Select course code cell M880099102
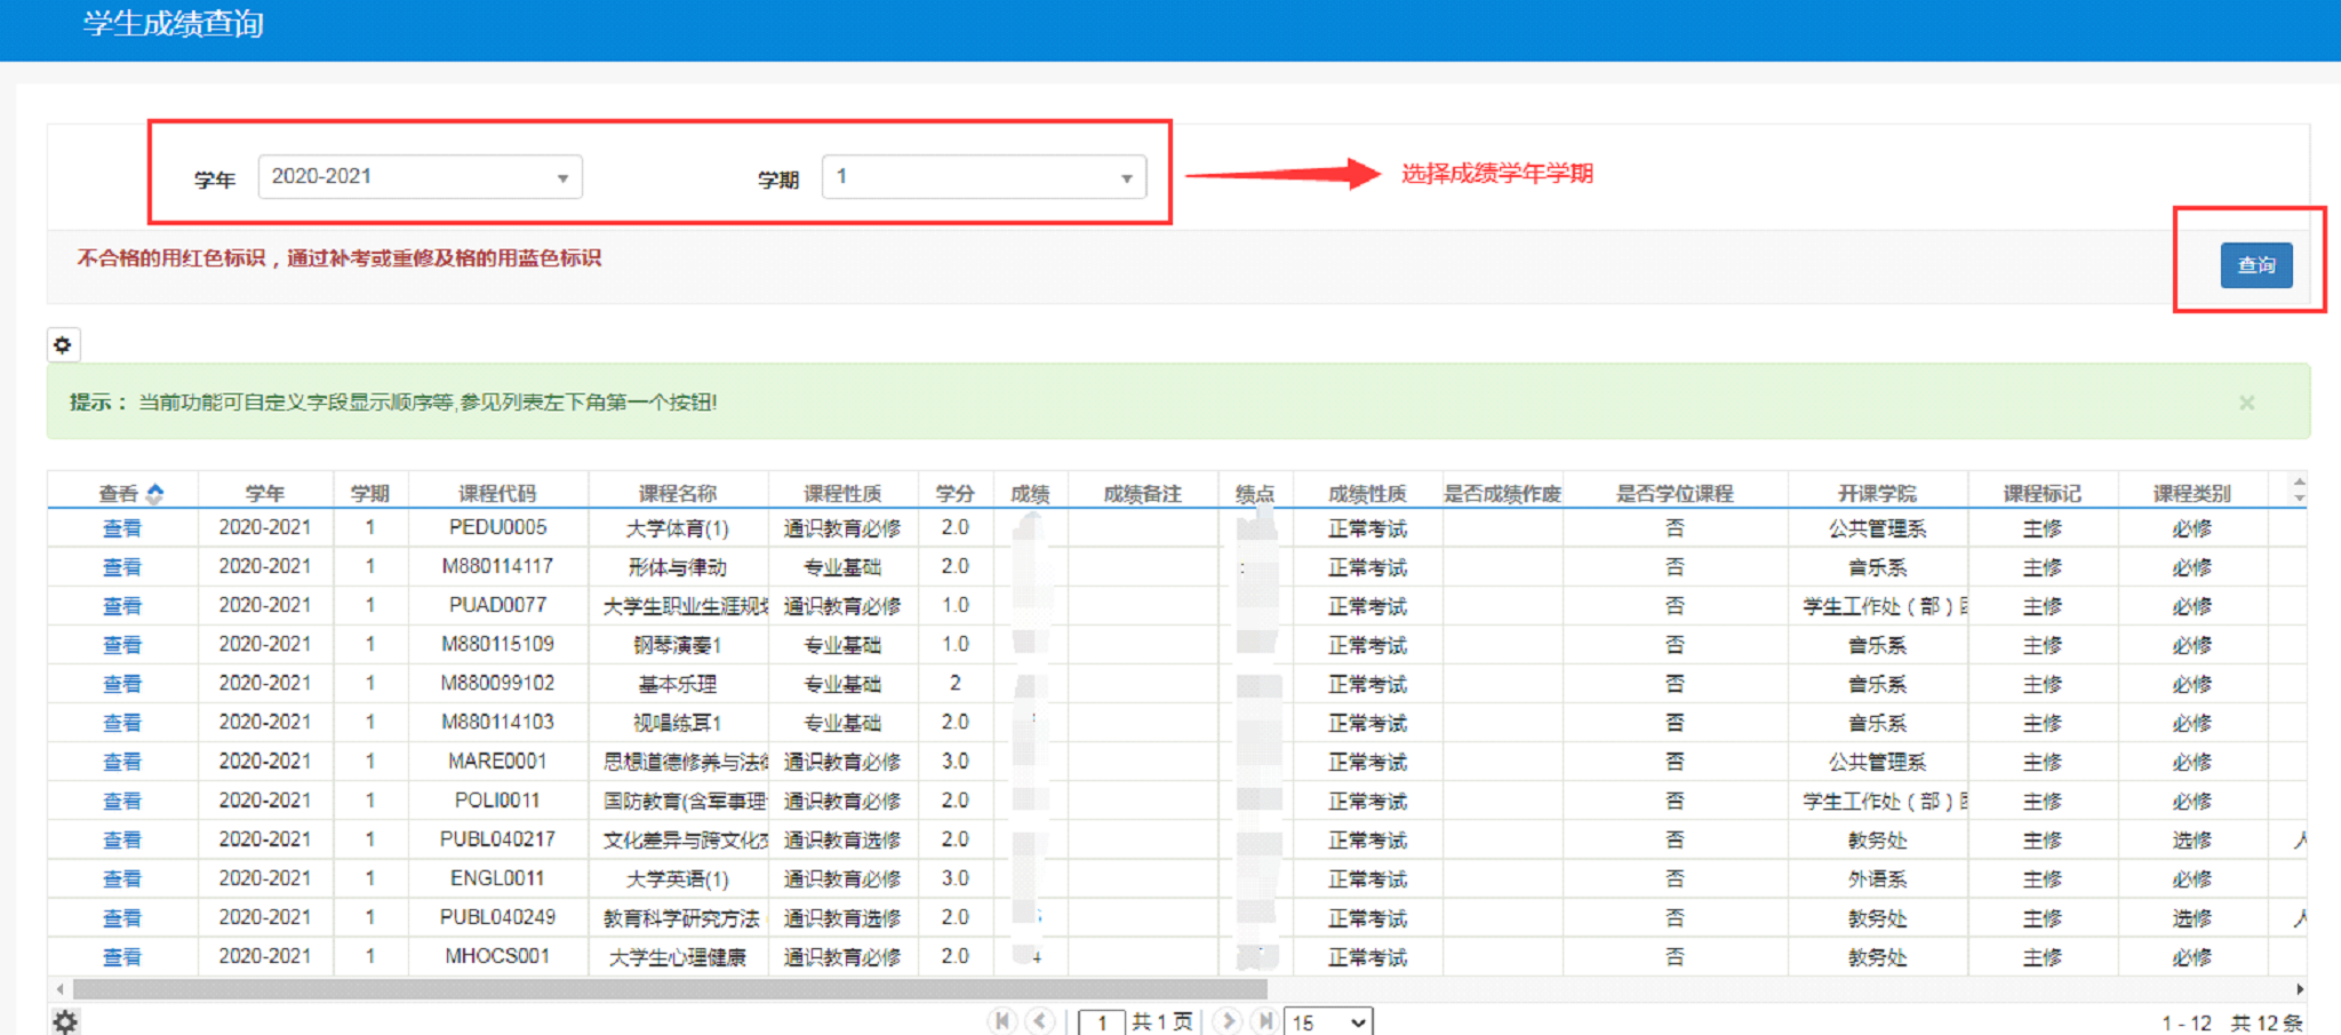Image resolution: width=2341 pixels, height=1035 pixels. 497,683
